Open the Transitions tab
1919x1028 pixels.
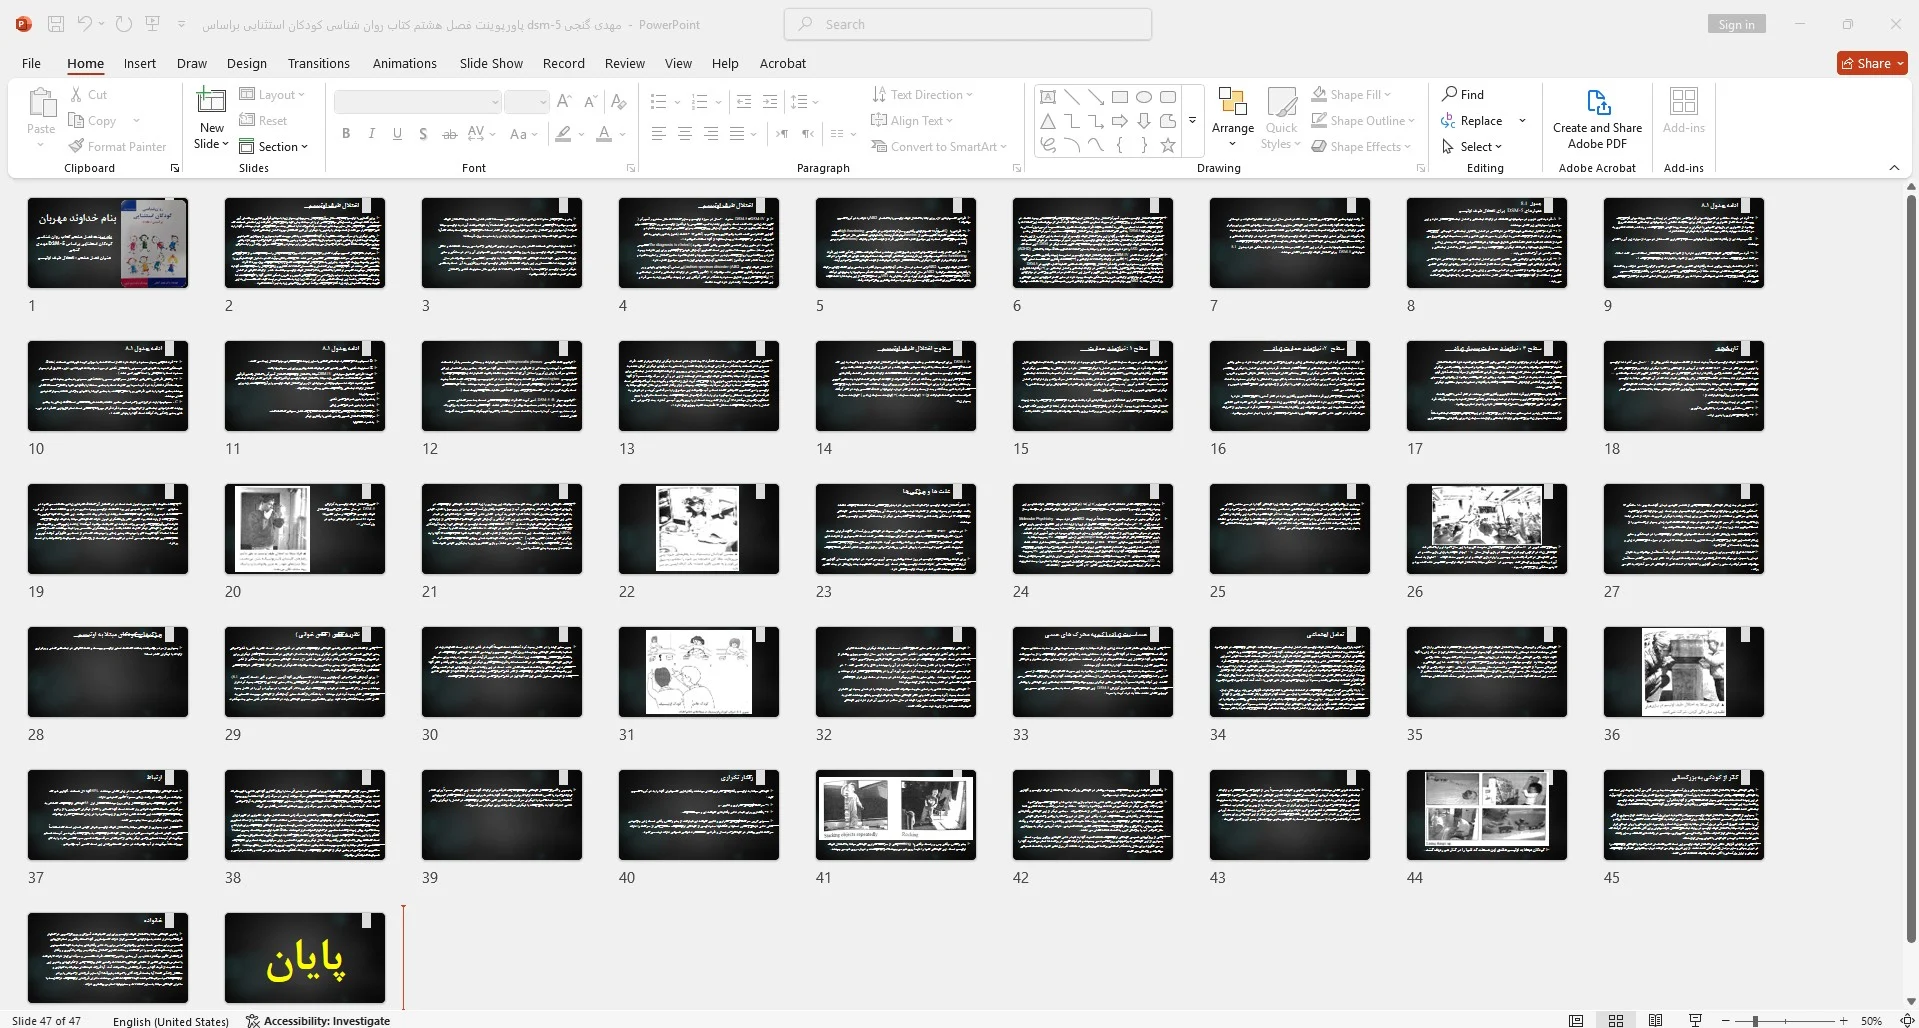[319, 63]
